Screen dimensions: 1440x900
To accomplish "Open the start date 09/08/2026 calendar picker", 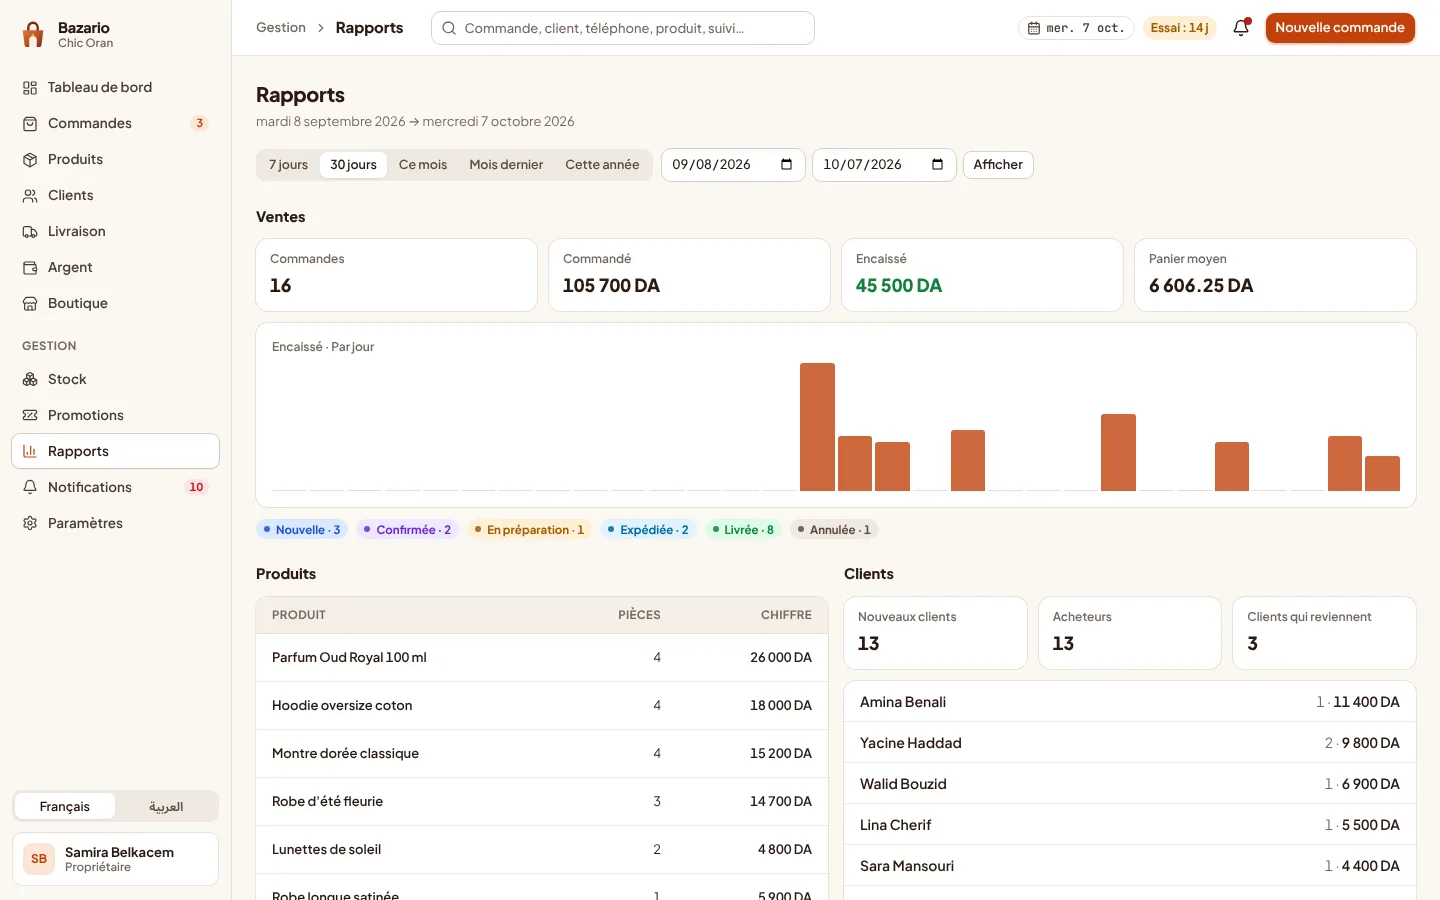I will coord(786,164).
